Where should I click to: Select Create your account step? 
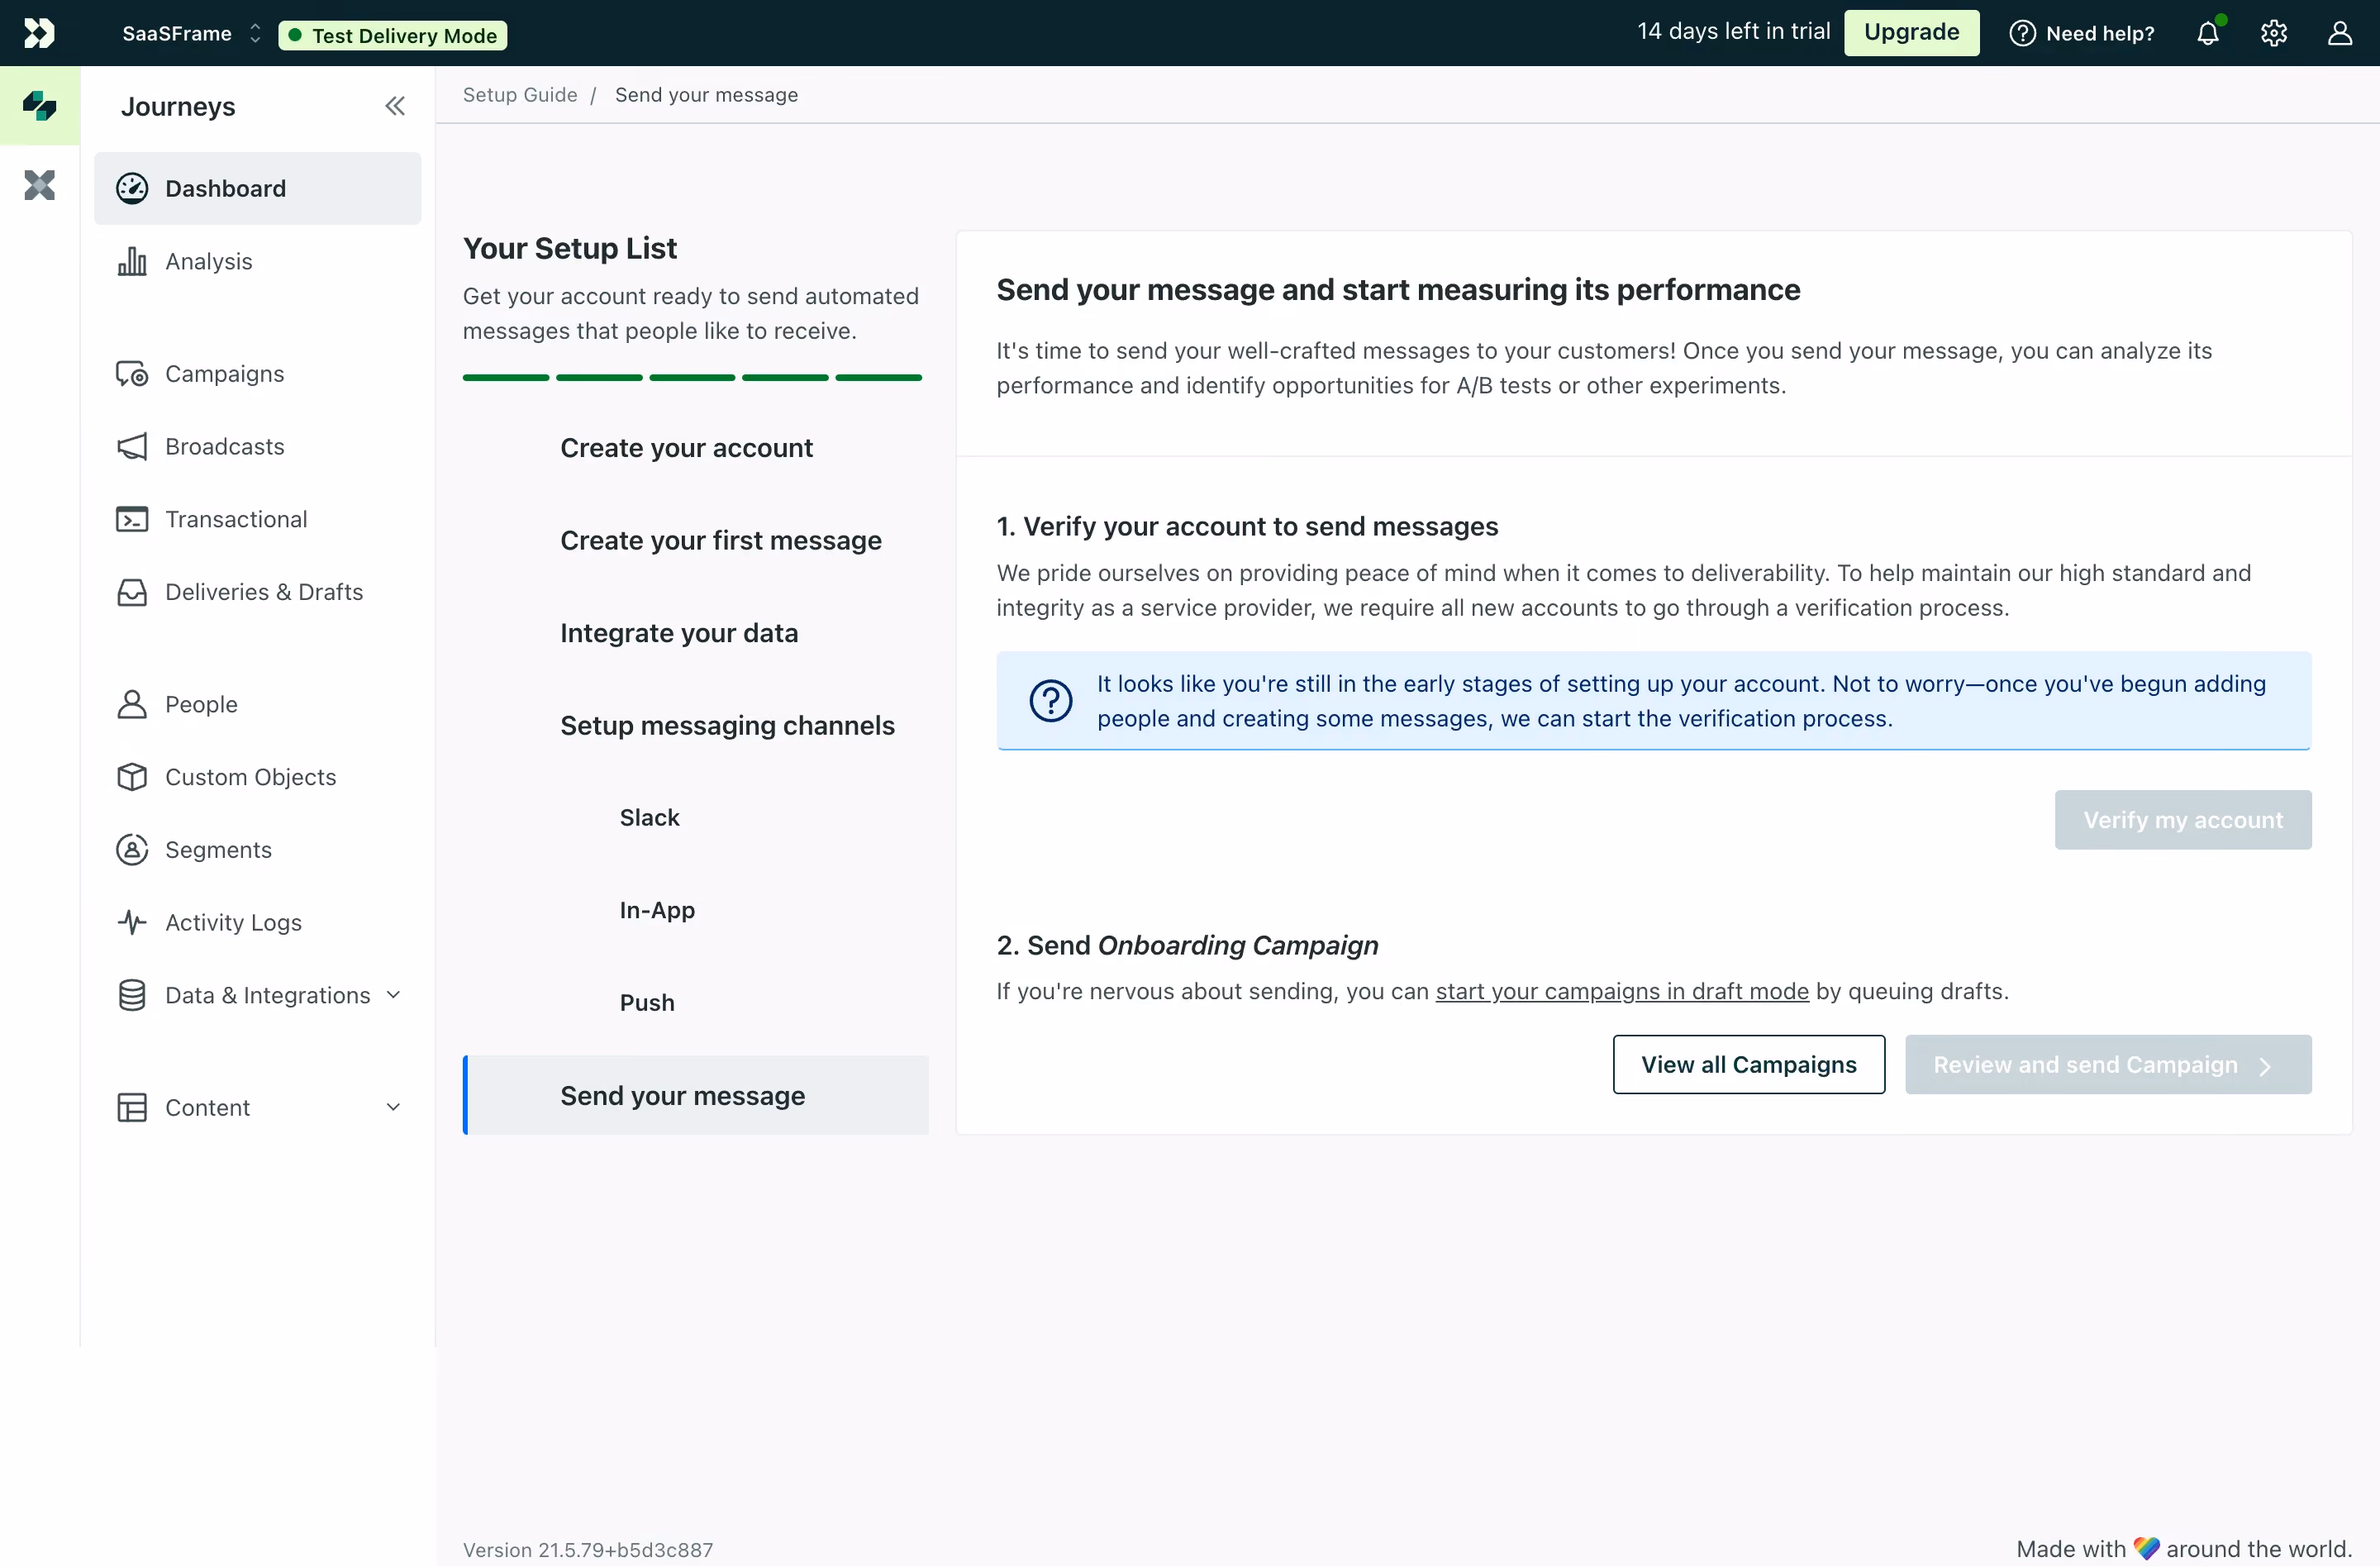pyautogui.click(x=696, y=448)
